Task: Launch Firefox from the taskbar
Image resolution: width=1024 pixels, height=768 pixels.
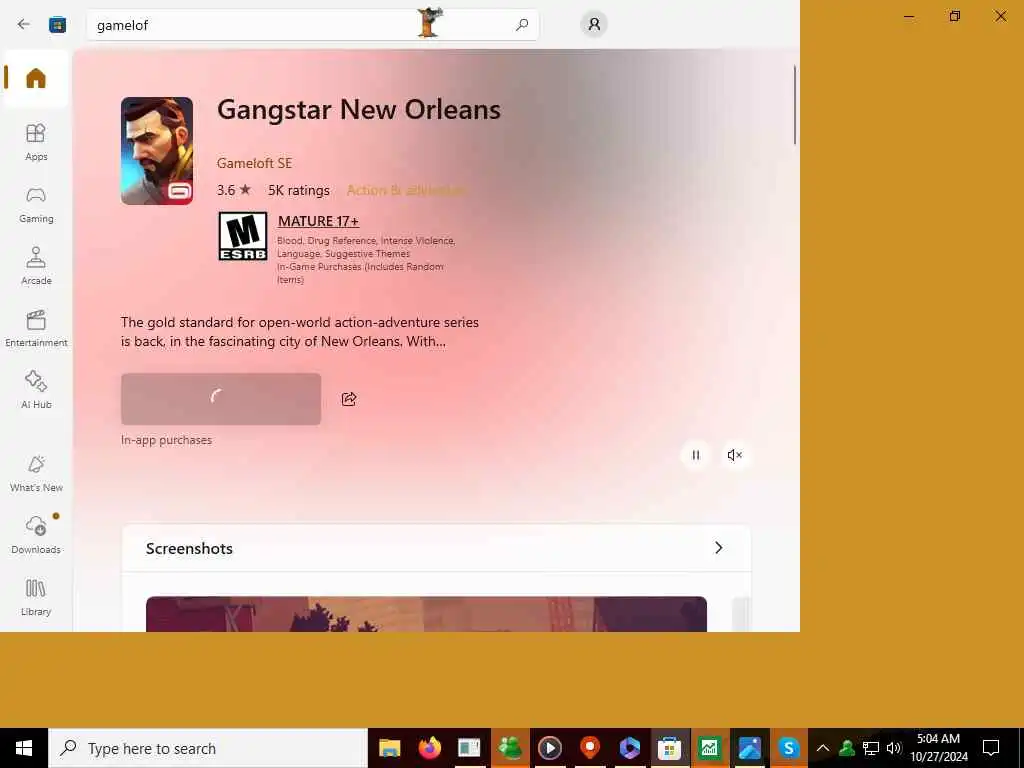Action: click(429, 748)
